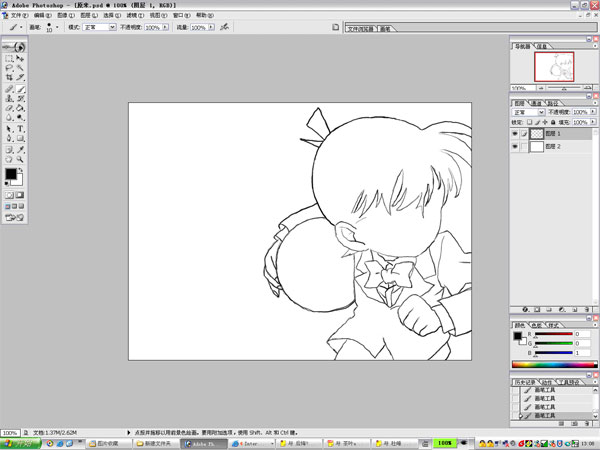Switch to standard screen mode

coord(8,206)
